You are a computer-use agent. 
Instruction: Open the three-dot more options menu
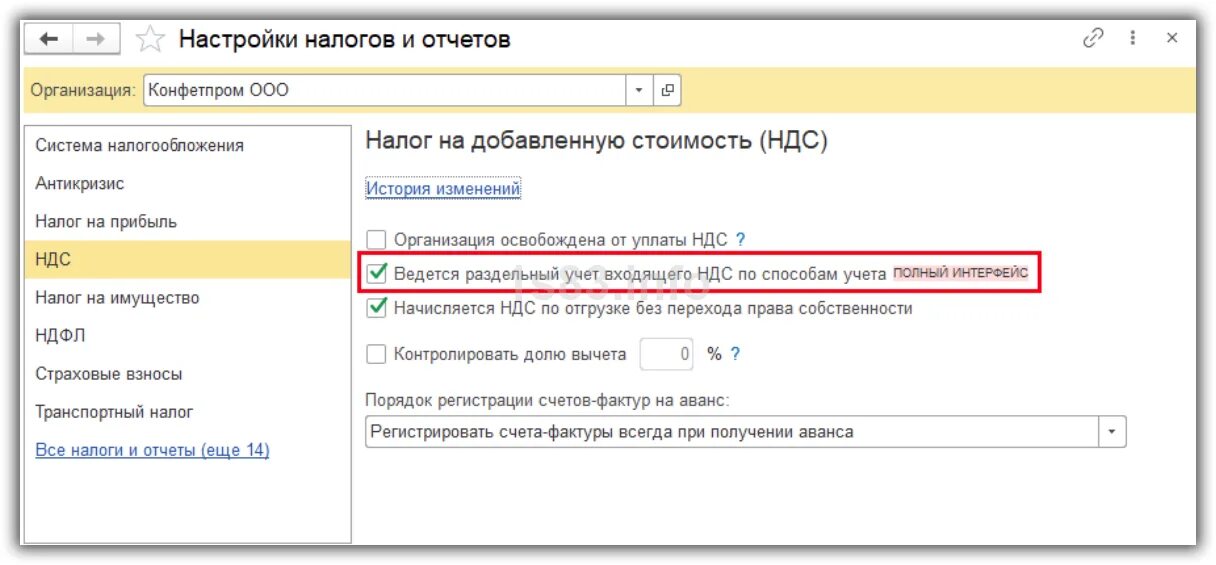1133,38
